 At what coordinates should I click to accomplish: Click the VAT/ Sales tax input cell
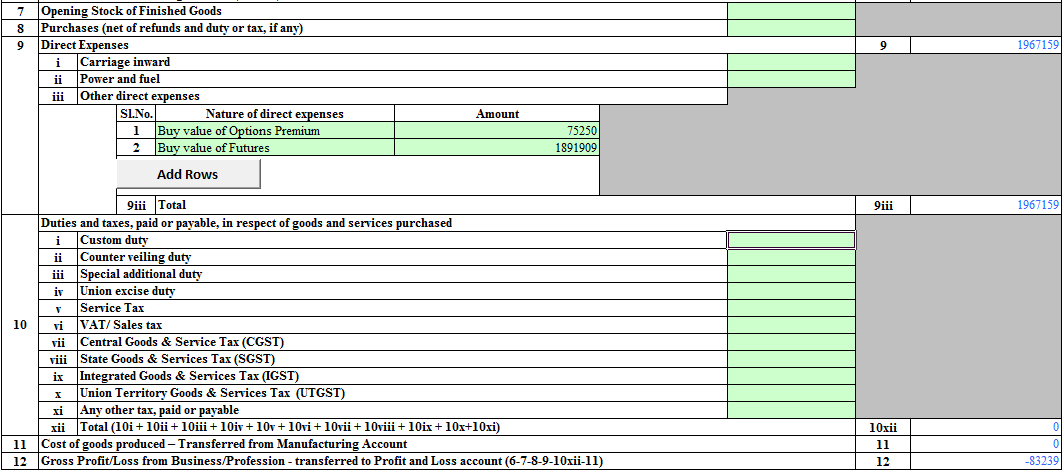[791, 325]
